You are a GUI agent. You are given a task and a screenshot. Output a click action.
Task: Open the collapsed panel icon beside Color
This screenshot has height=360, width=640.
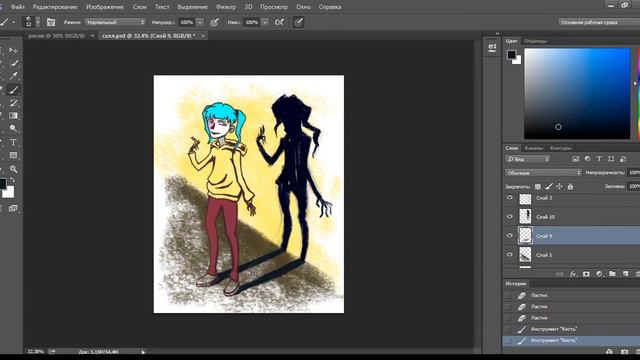(492, 48)
